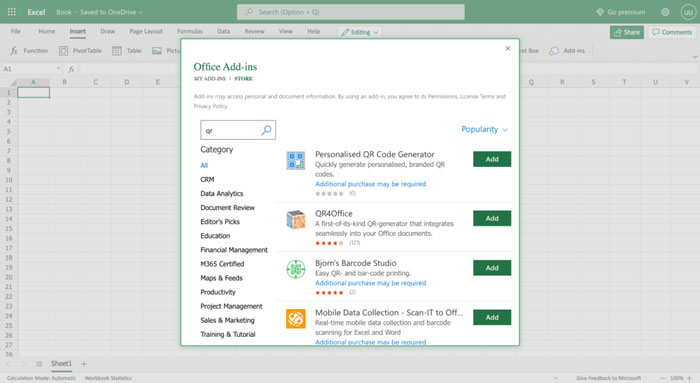The width and height of the screenshot is (700, 383).
Task: Click the Share button
Action: pyautogui.click(x=627, y=32)
